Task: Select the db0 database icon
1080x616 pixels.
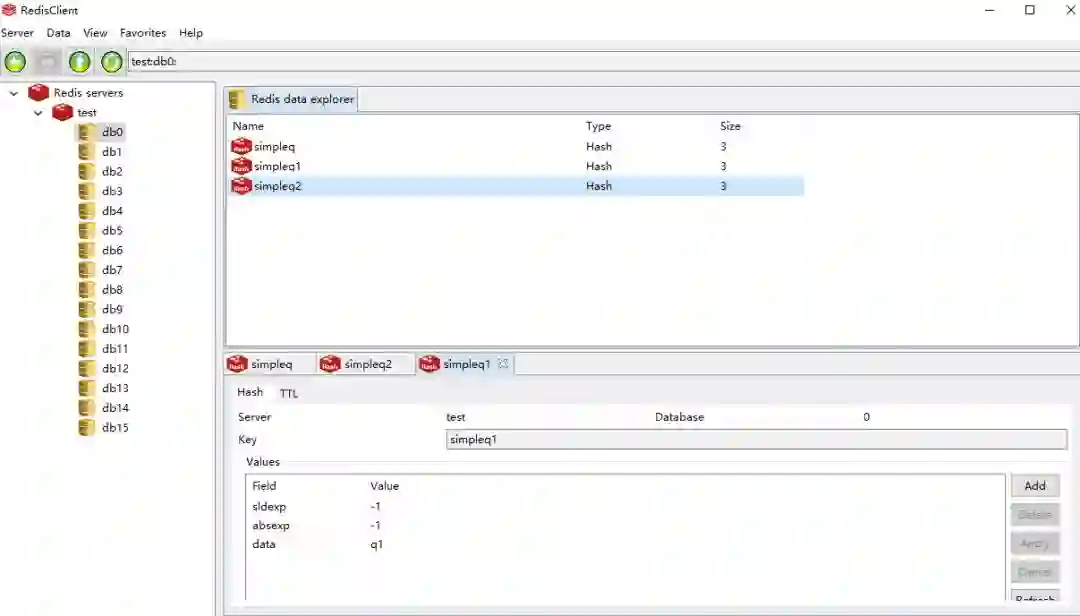Action: tap(87, 132)
